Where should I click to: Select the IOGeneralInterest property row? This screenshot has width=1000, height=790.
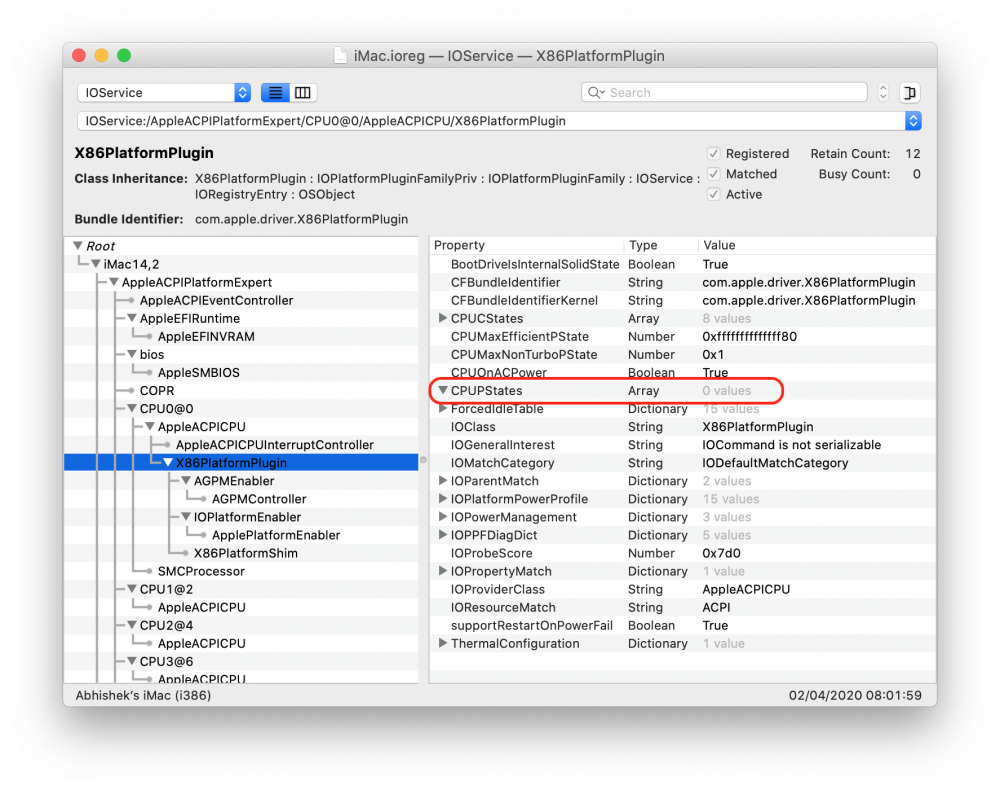point(682,444)
